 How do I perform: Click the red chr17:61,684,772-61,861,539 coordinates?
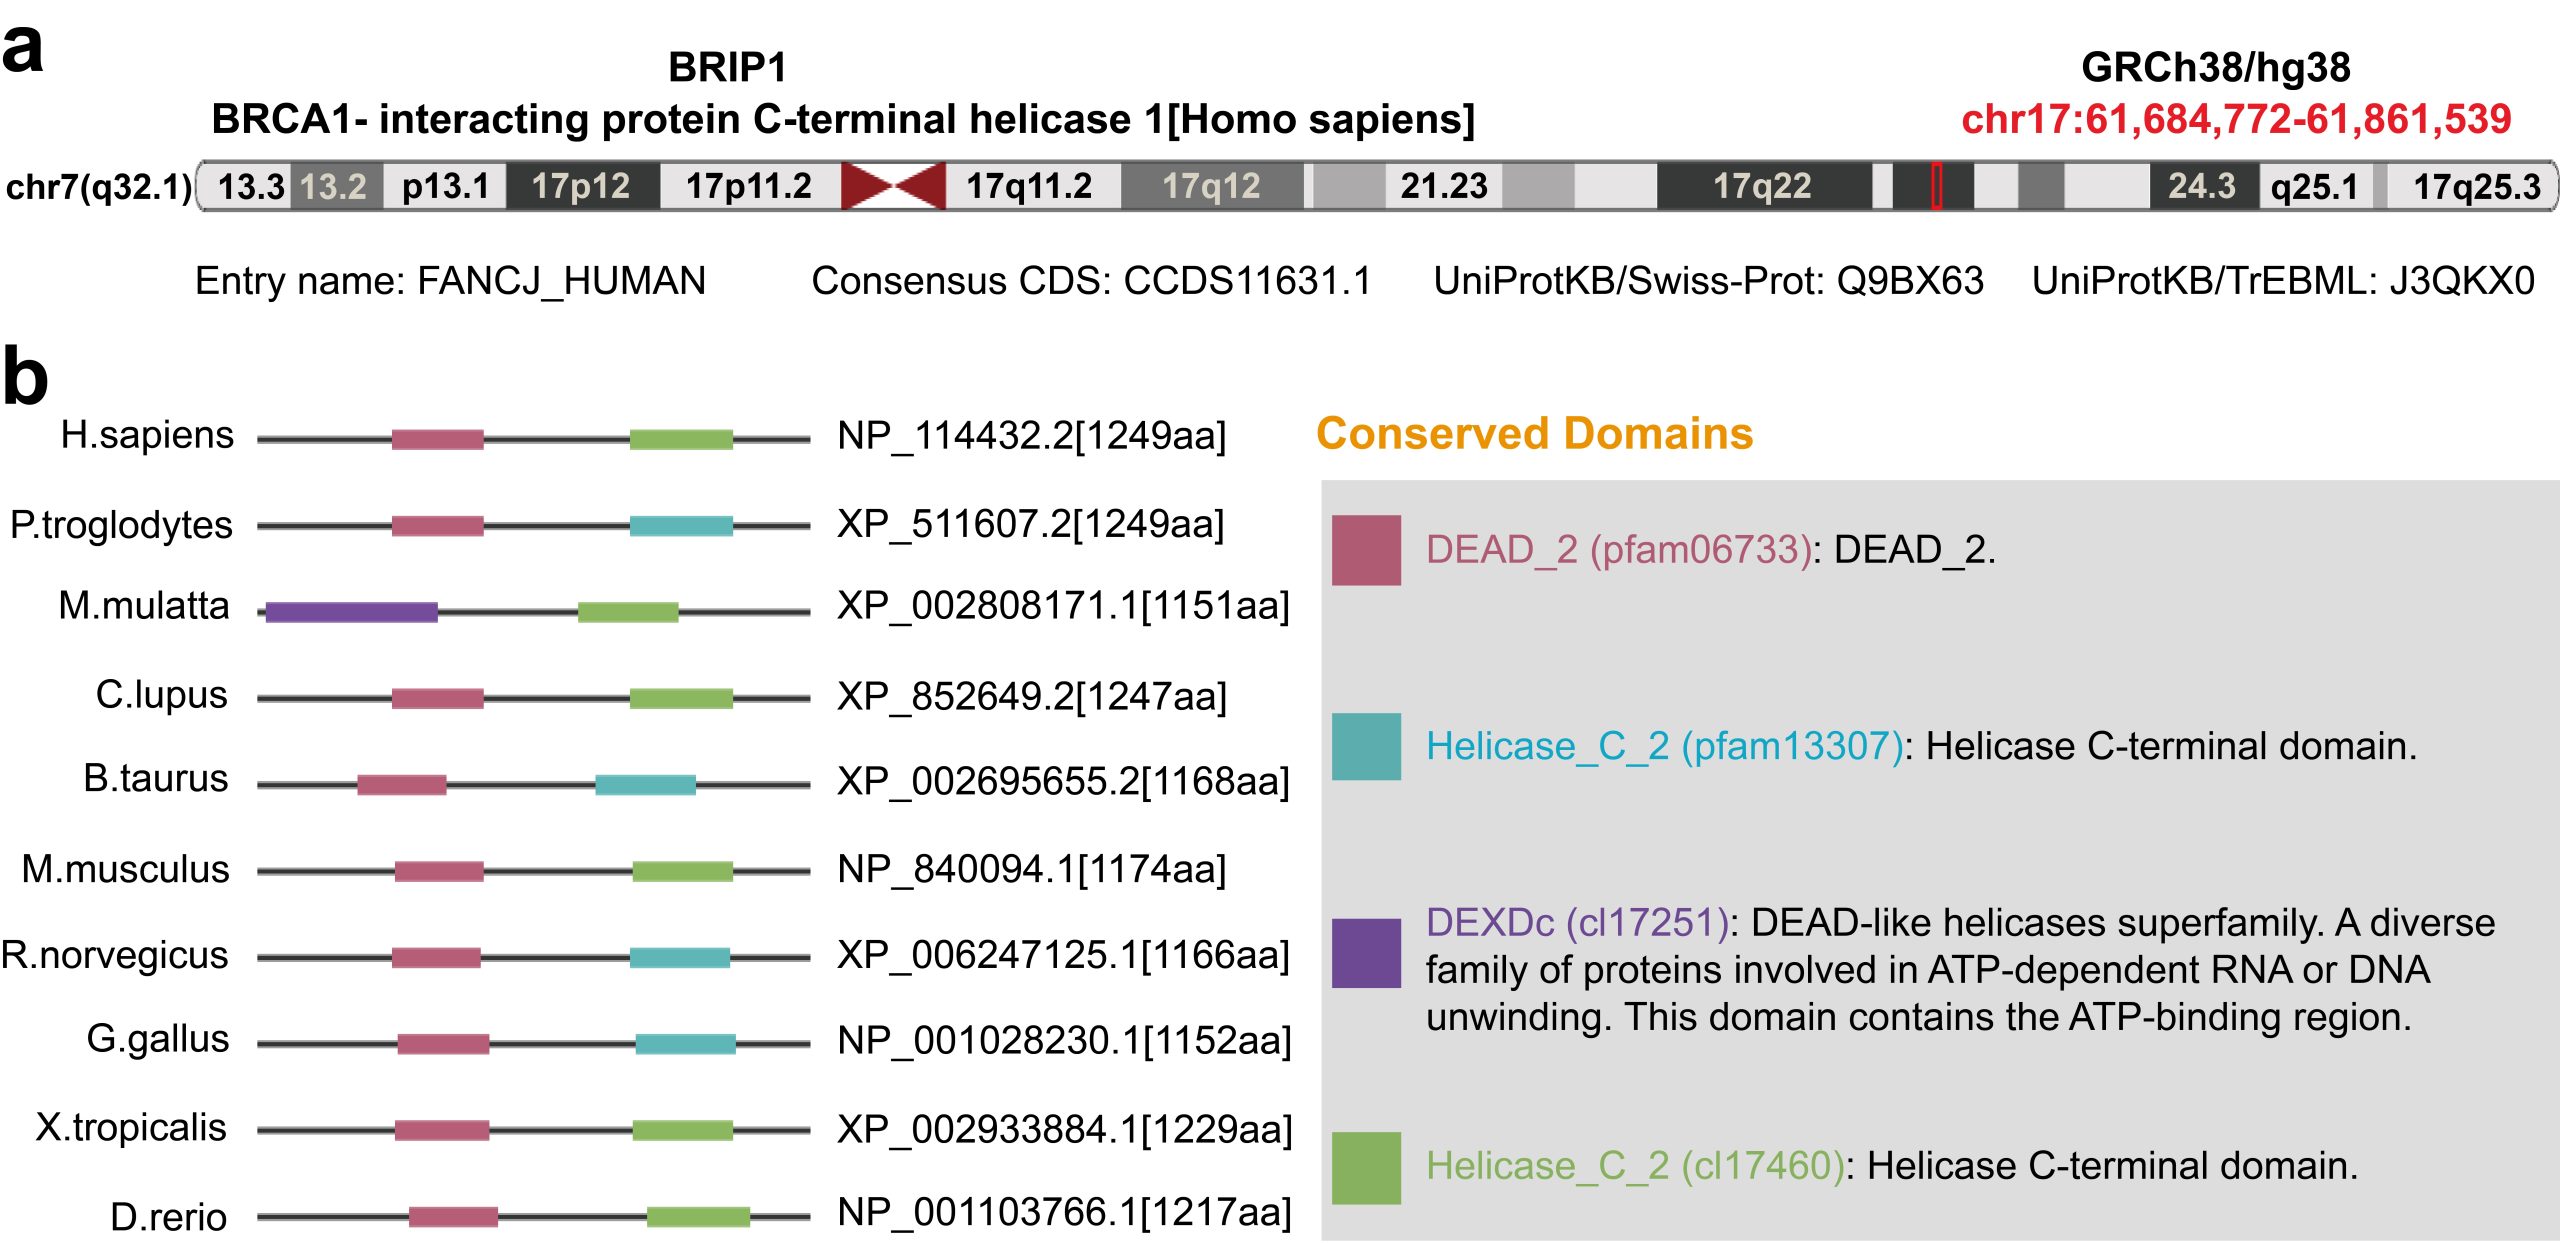2235,119
